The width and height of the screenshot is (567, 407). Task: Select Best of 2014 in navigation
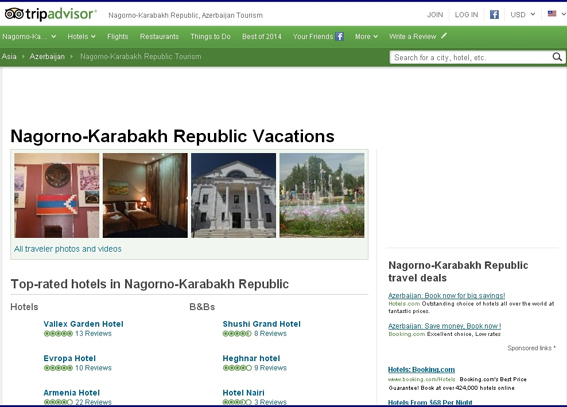261,37
